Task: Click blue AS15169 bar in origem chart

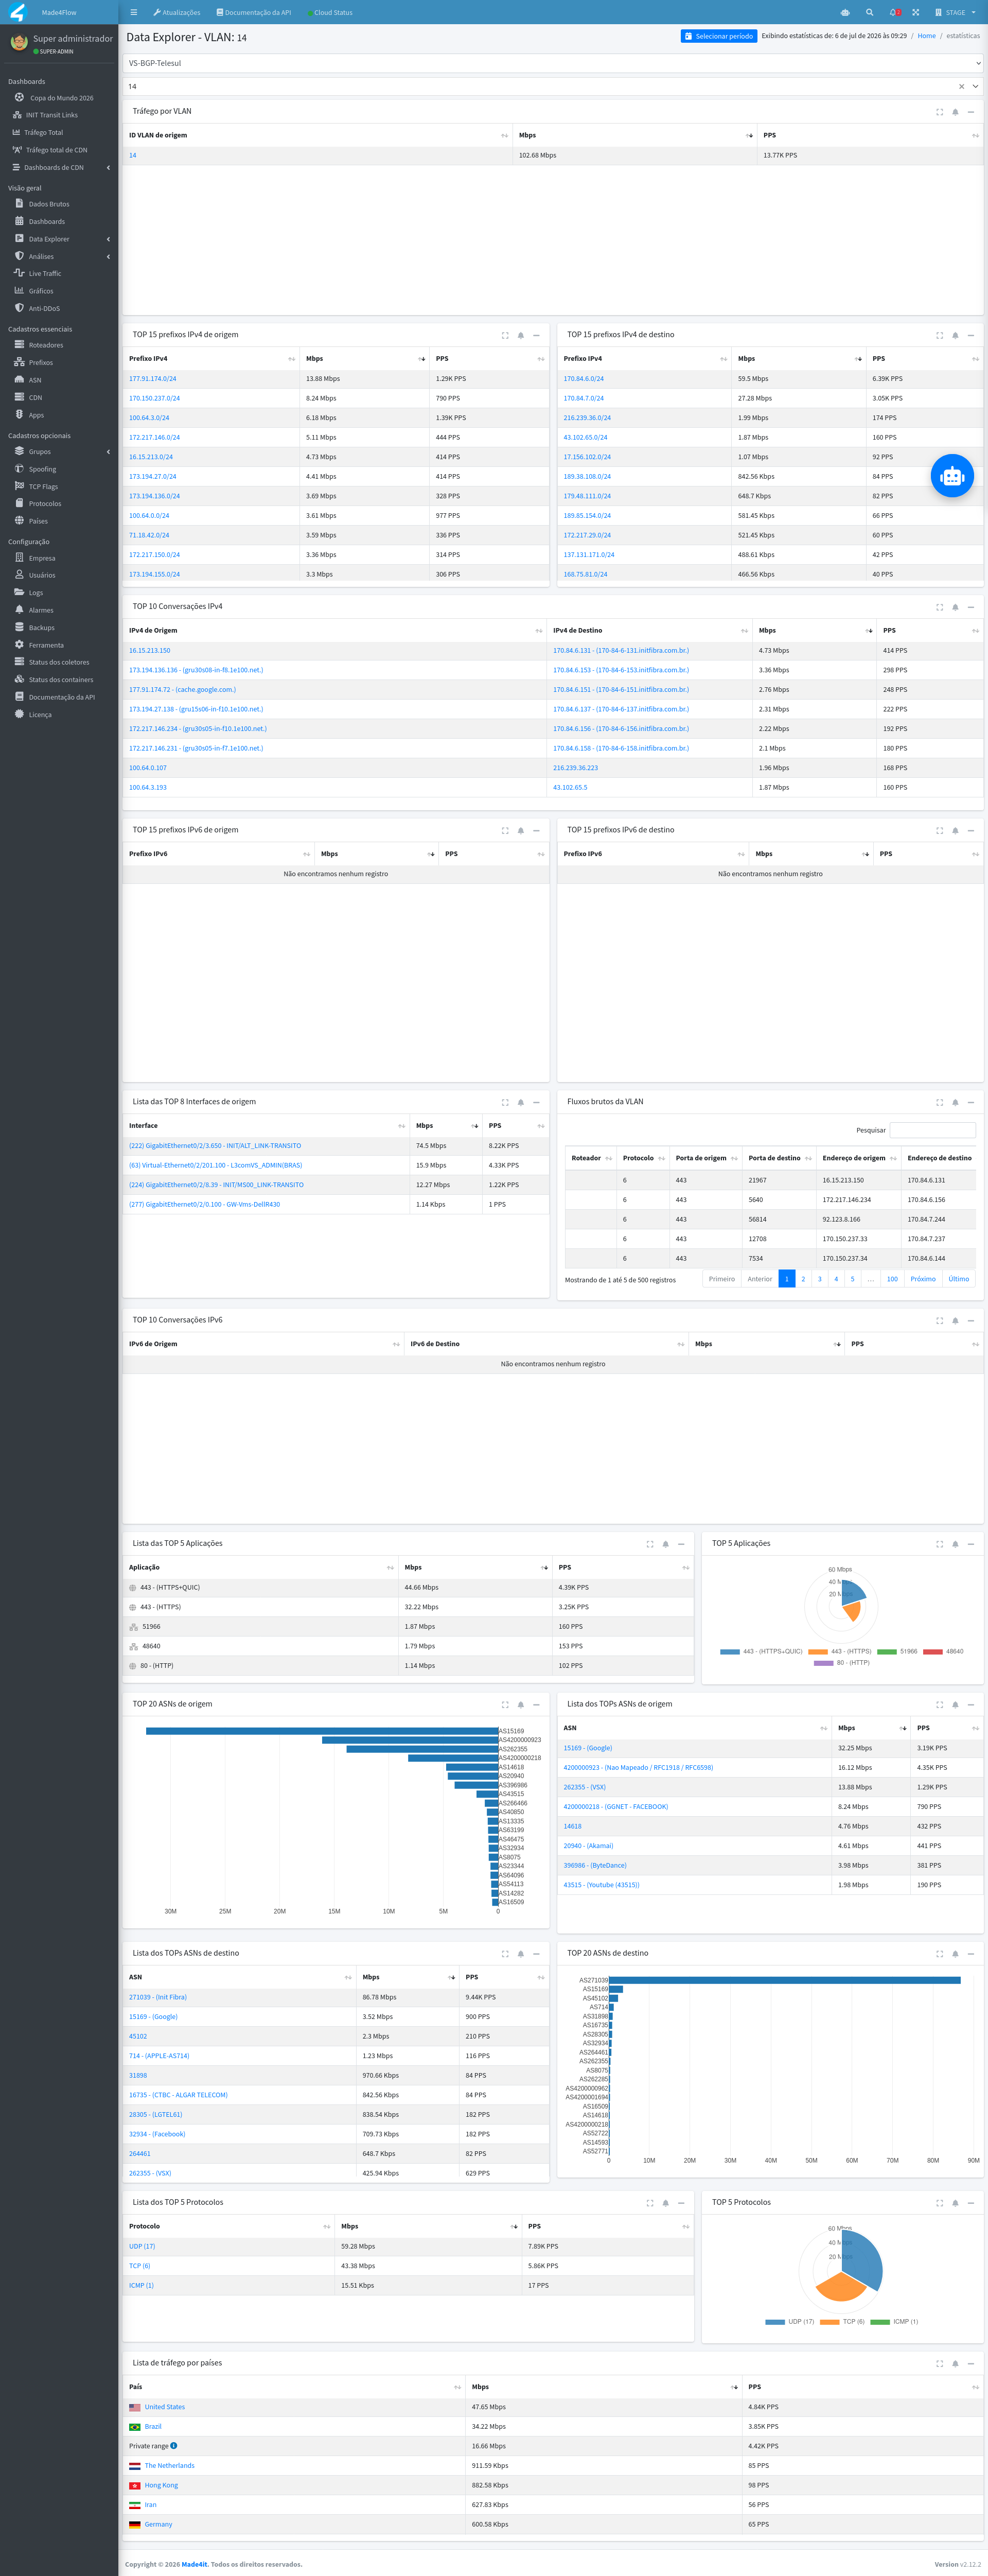Action: (x=322, y=1730)
